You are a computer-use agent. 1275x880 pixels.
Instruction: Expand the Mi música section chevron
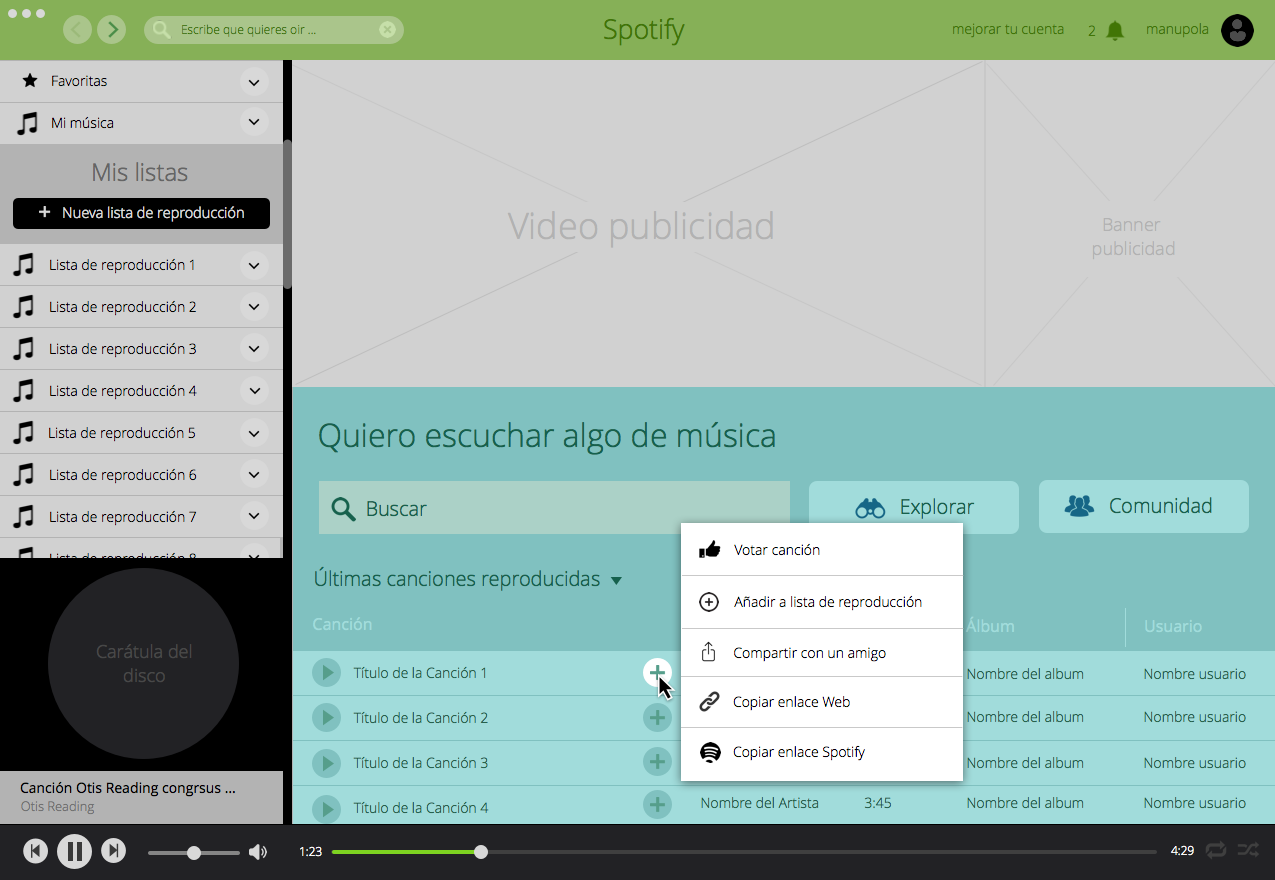[254, 123]
